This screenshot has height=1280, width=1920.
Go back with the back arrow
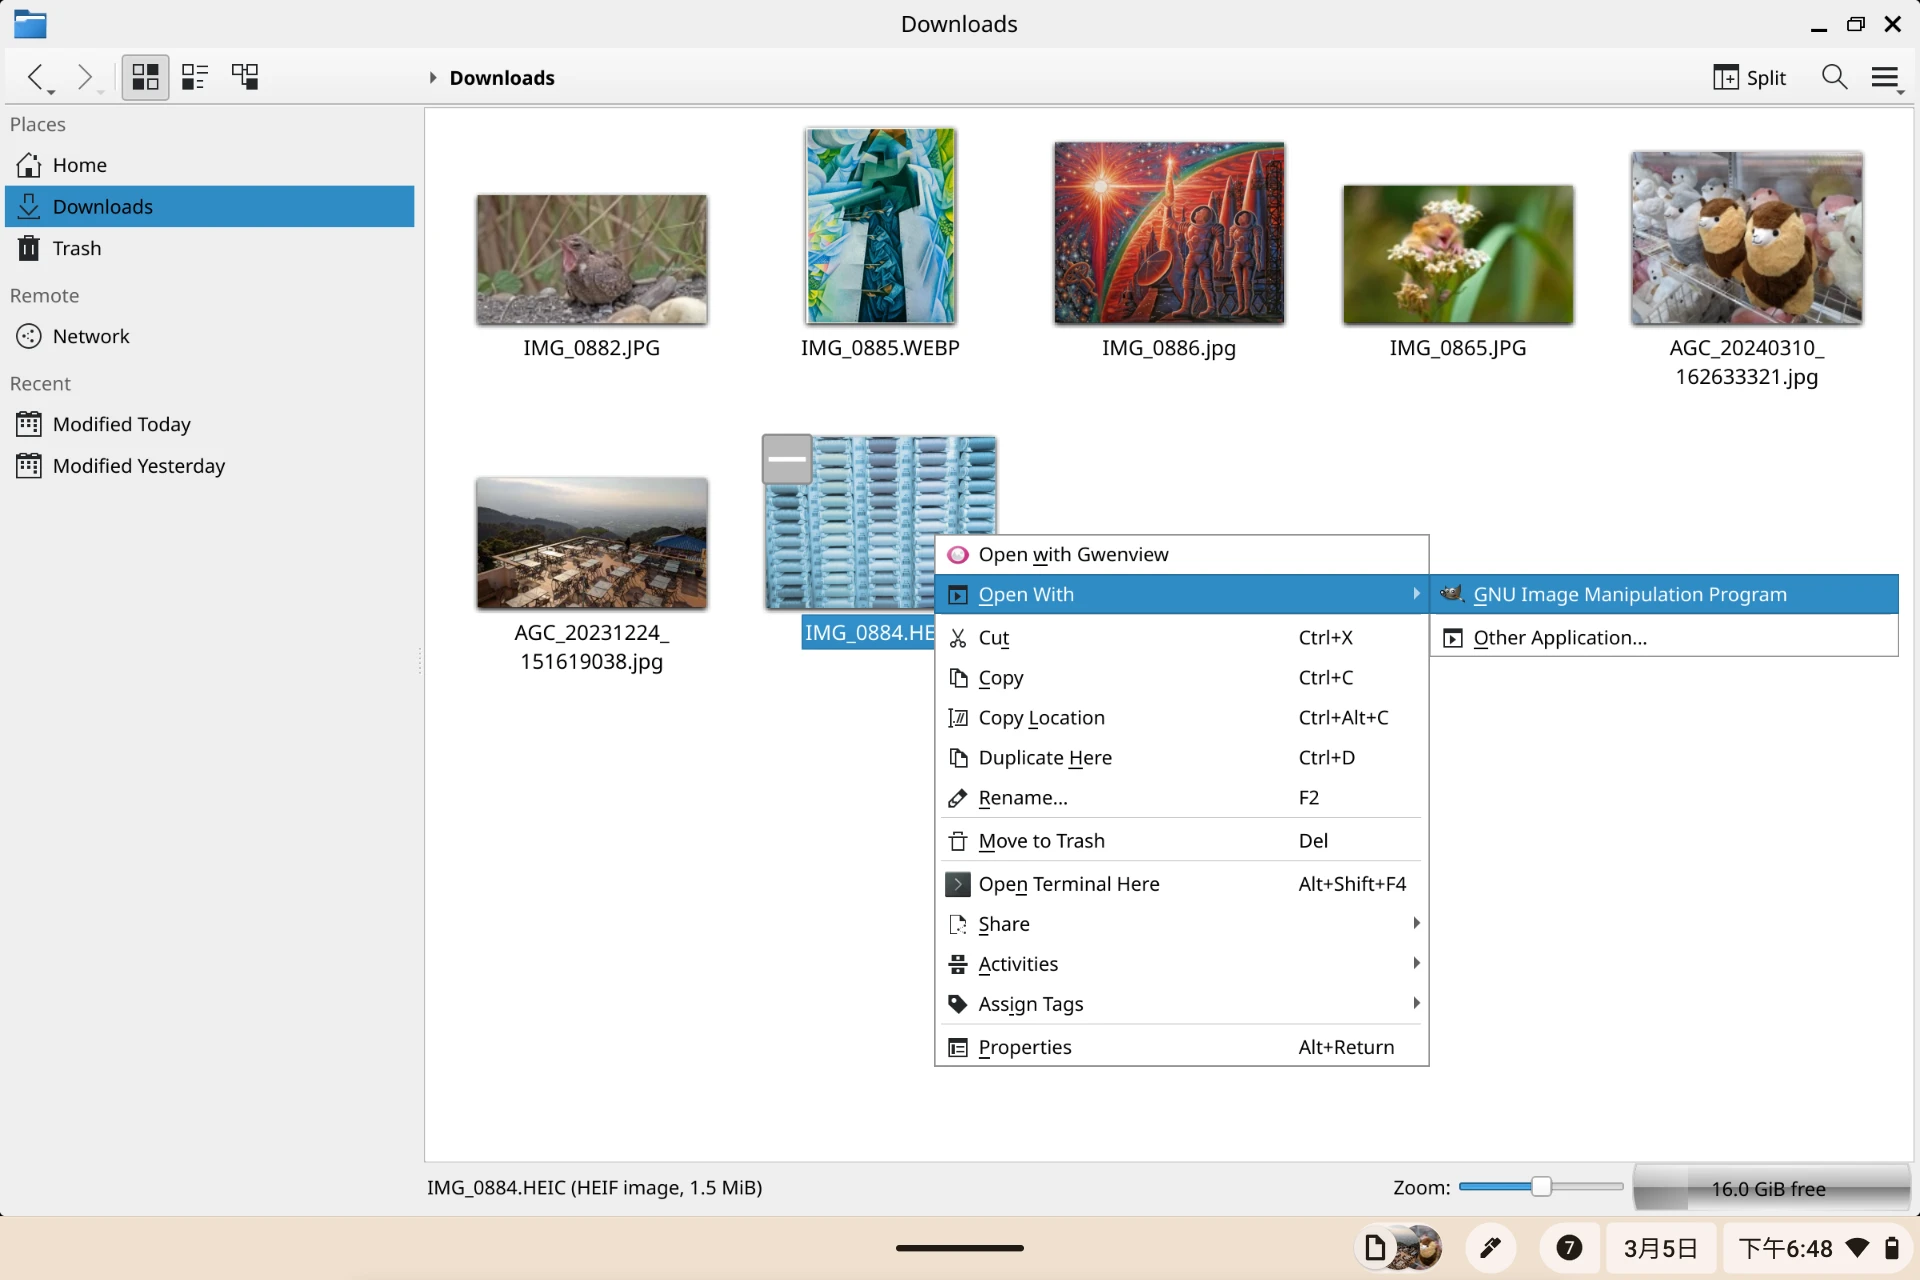point(36,77)
